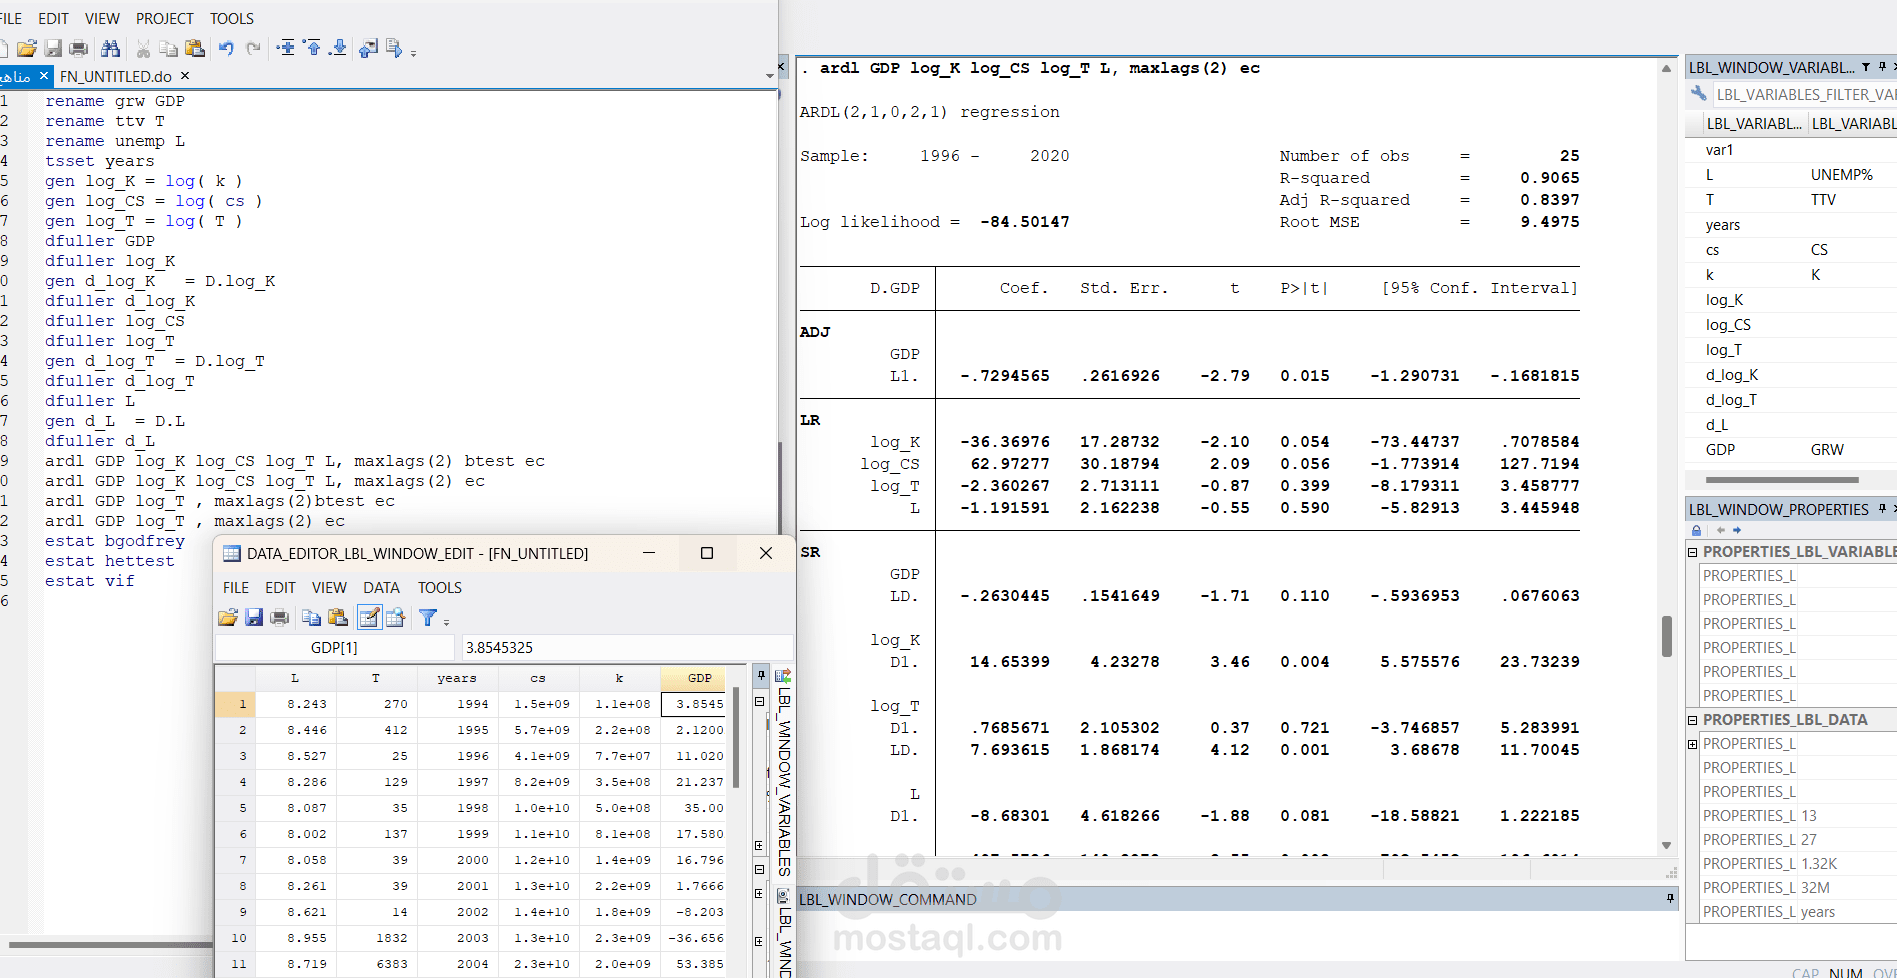Screen dimensions: 1897x978
Task: Pin the Variables window panel
Action: [1882, 67]
